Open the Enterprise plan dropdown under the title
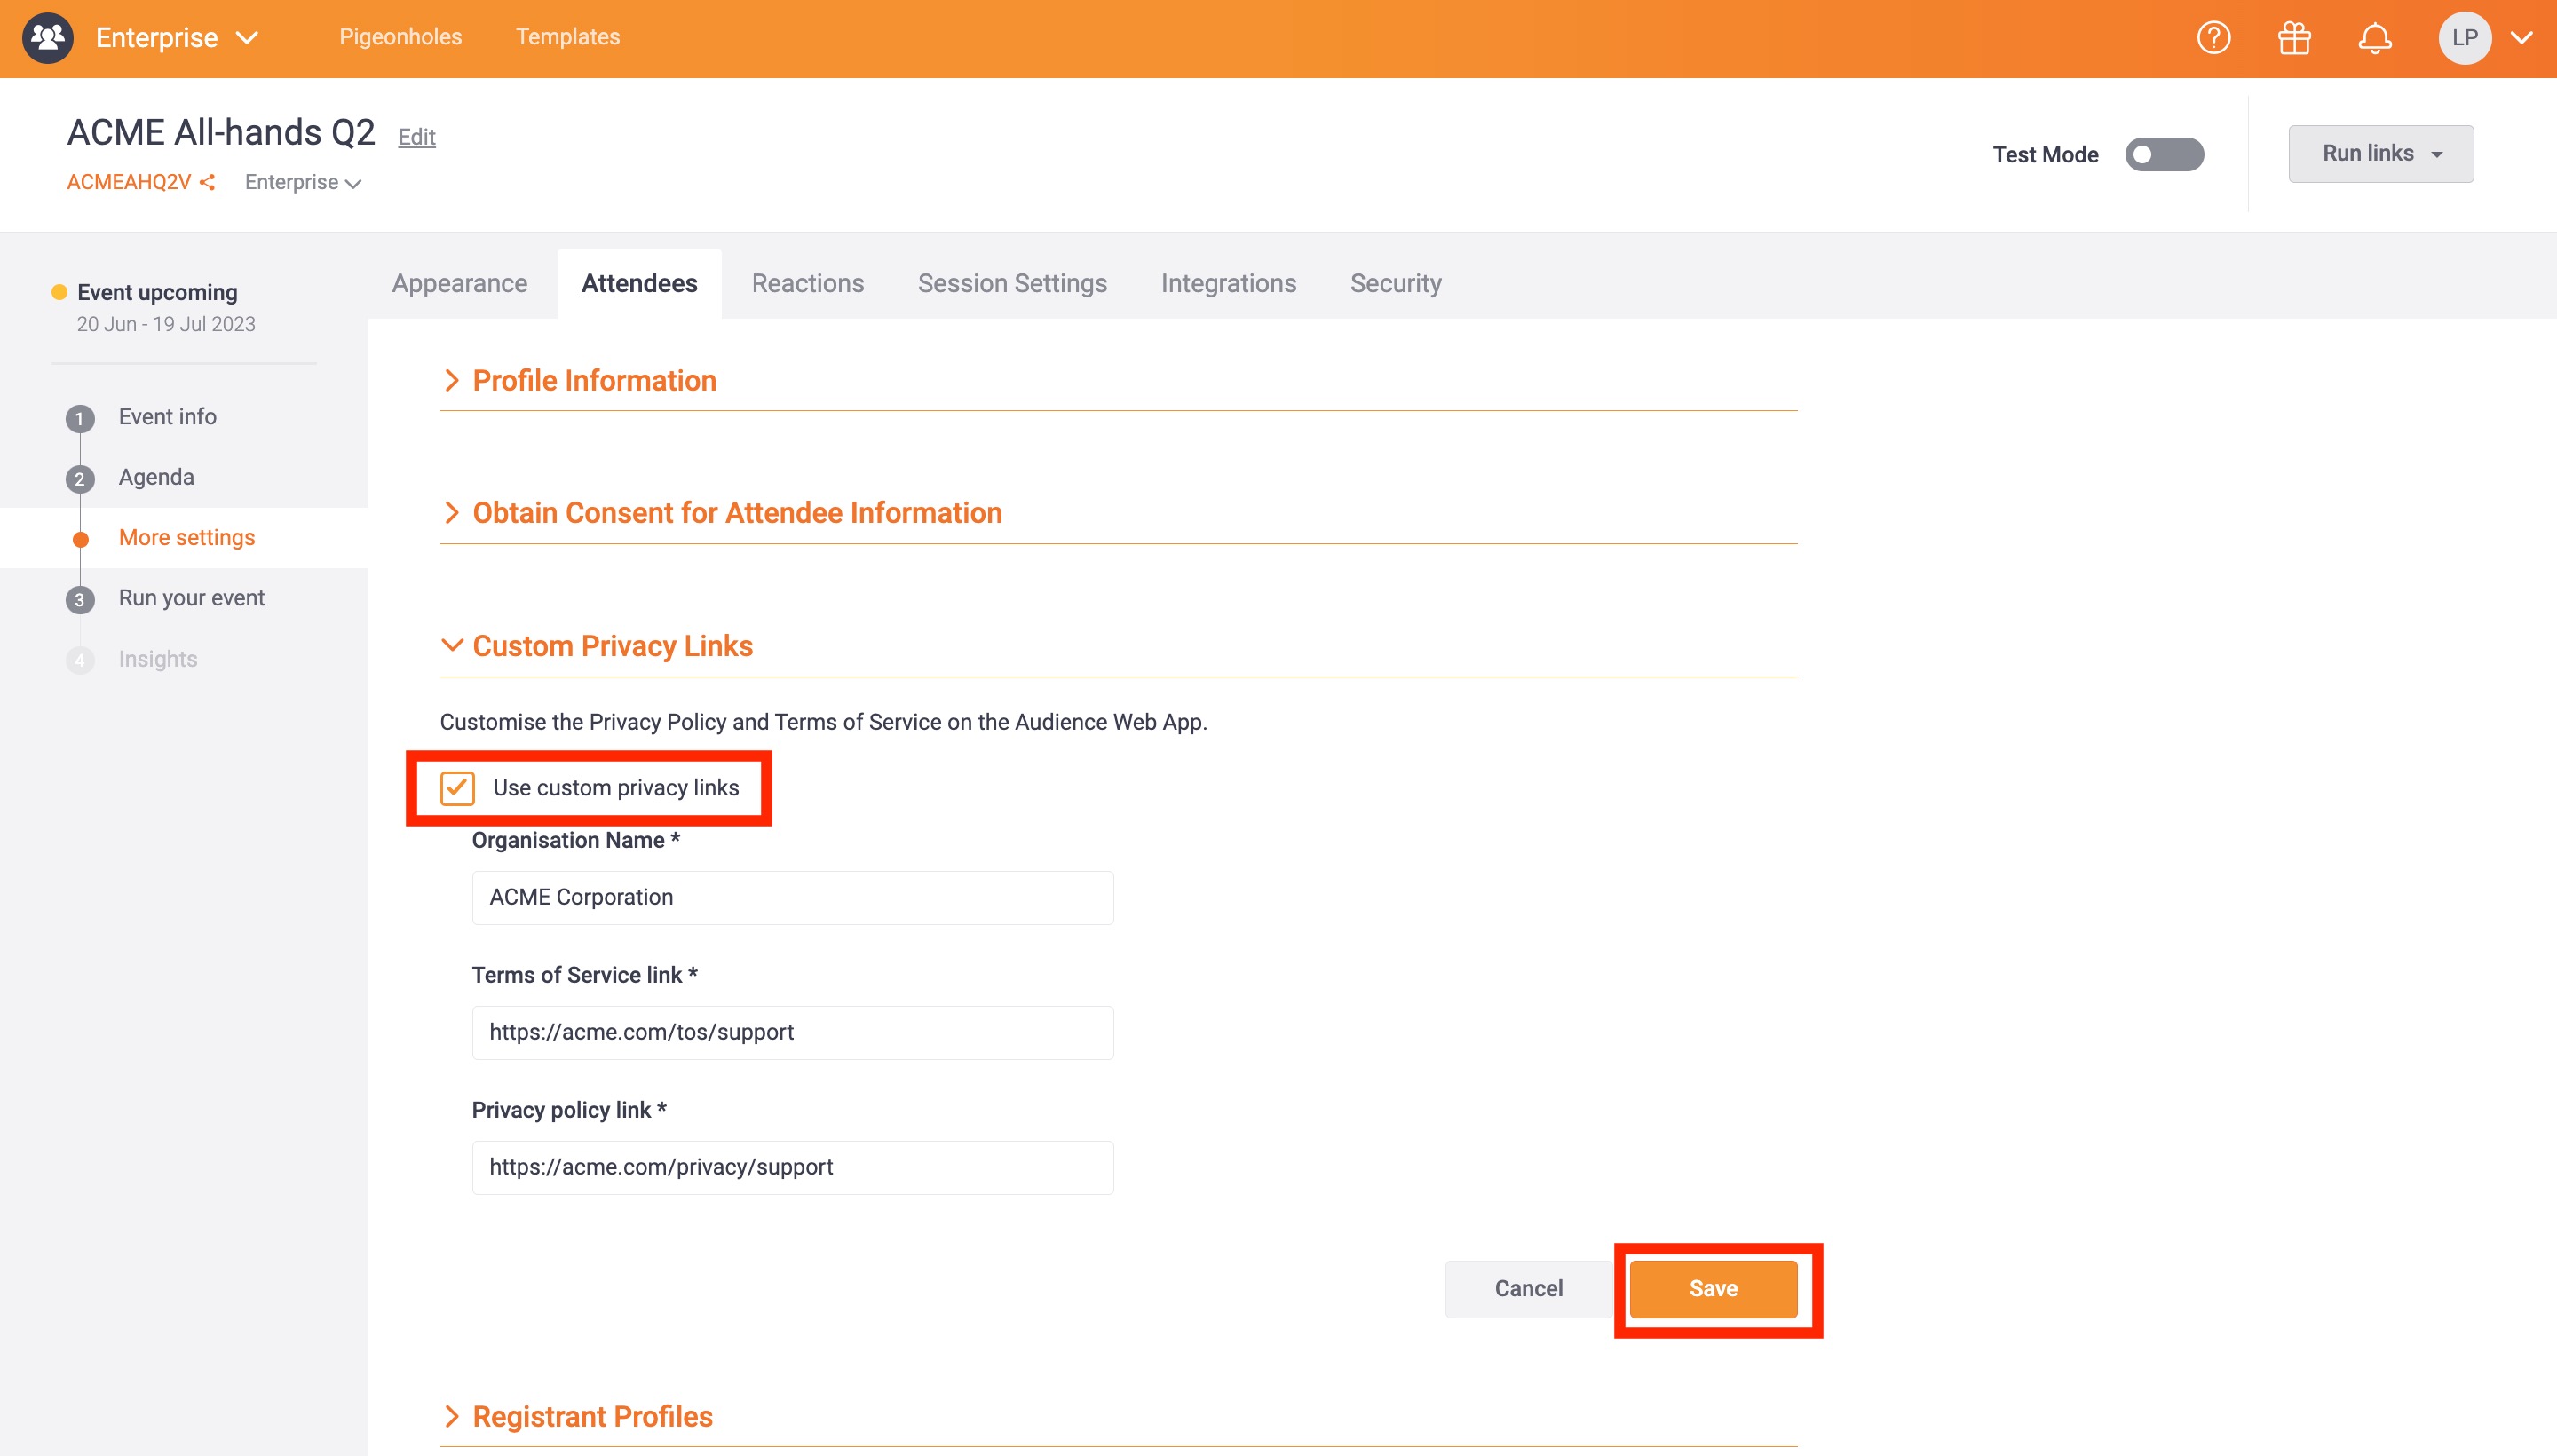 pyautogui.click(x=302, y=182)
